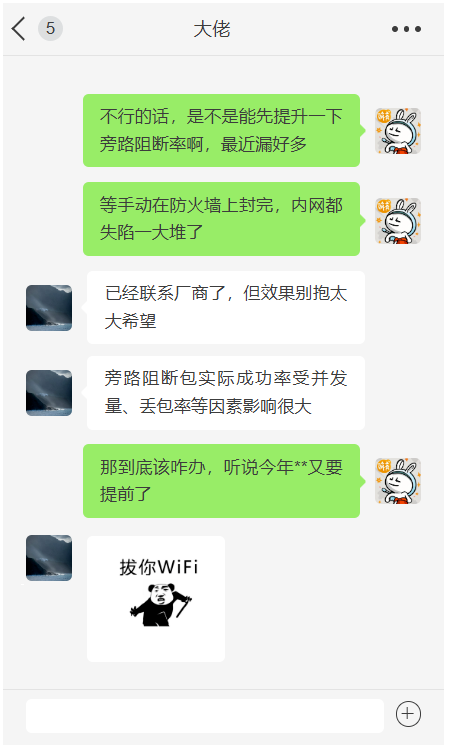Select green bubble 等手动在防火墙上封完
Viewport: 449px width, 747px height.
coord(221,219)
